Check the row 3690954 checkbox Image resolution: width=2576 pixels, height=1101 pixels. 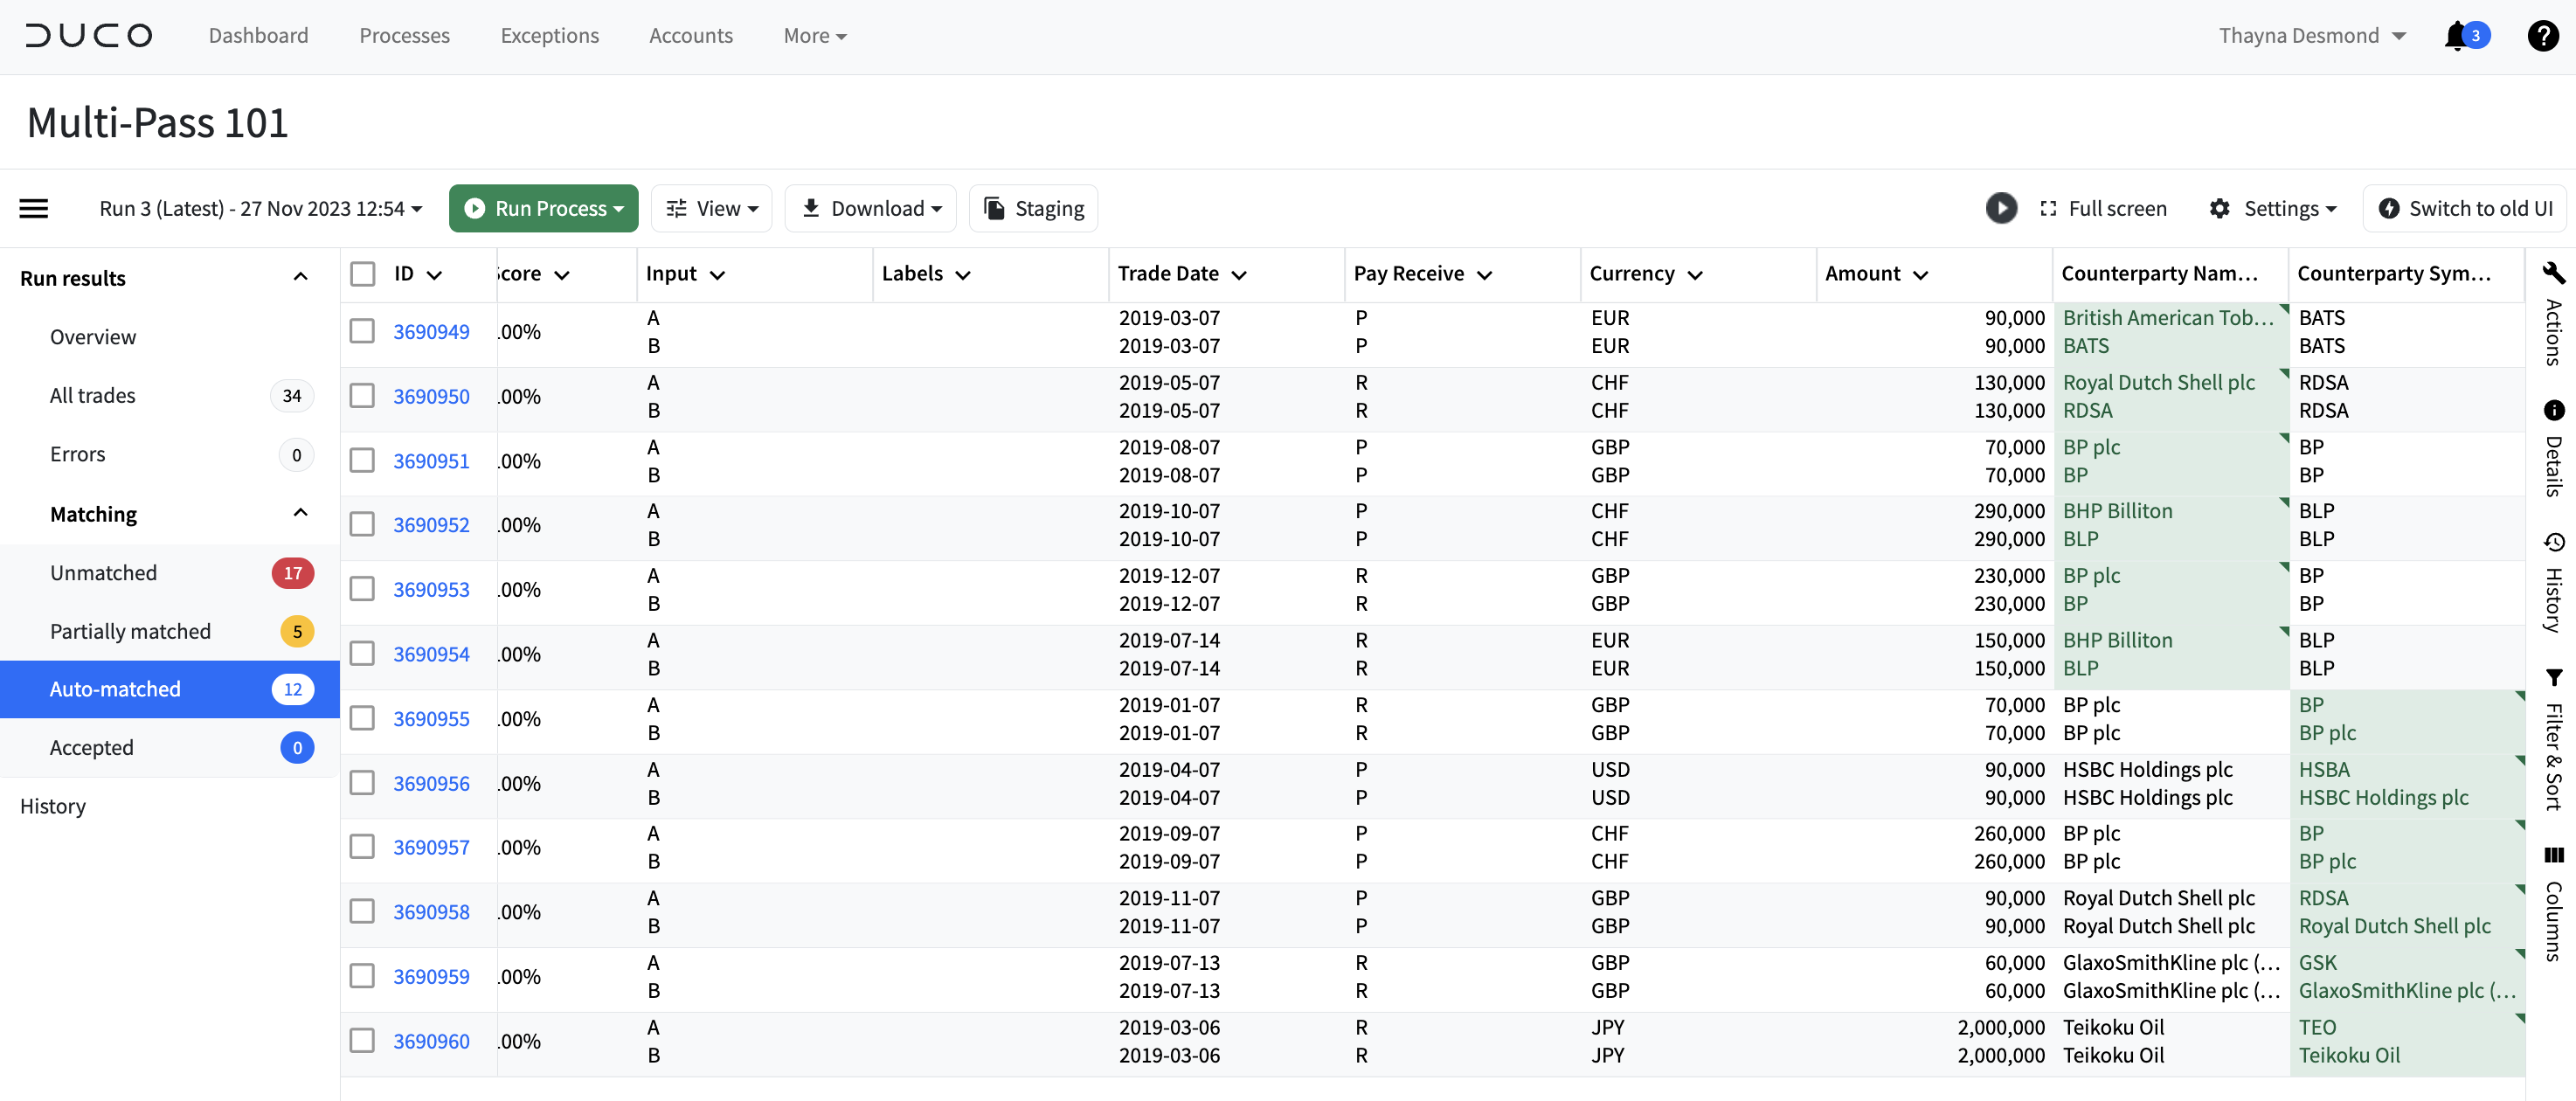[x=362, y=654]
